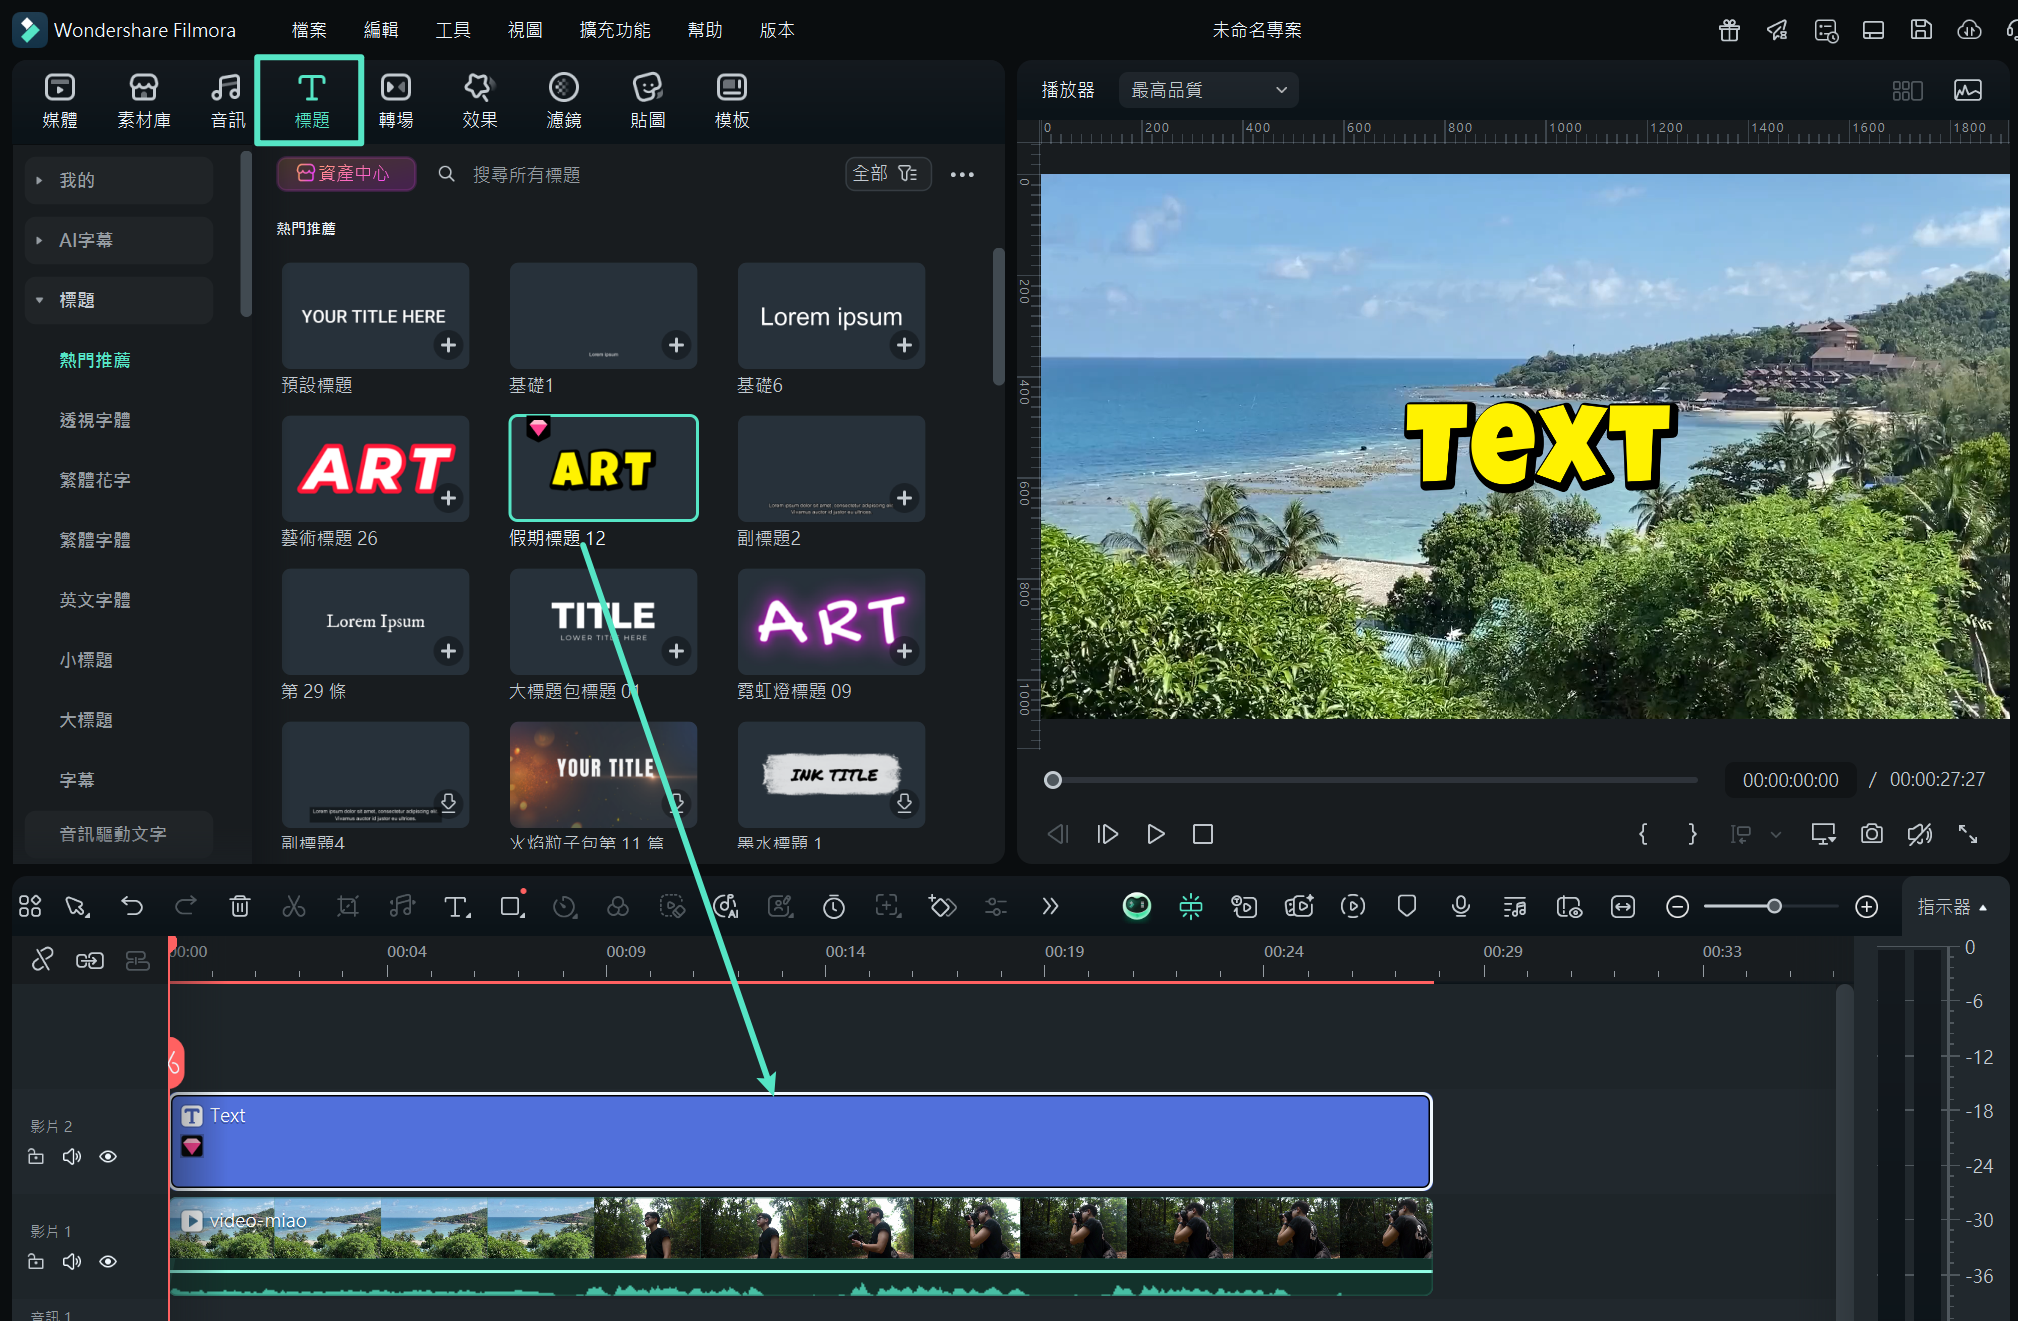Viewport: 2018px width, 1321px height.
Task: Mute the 影片 1 track audio
Action: click(x=72, y=1262)
